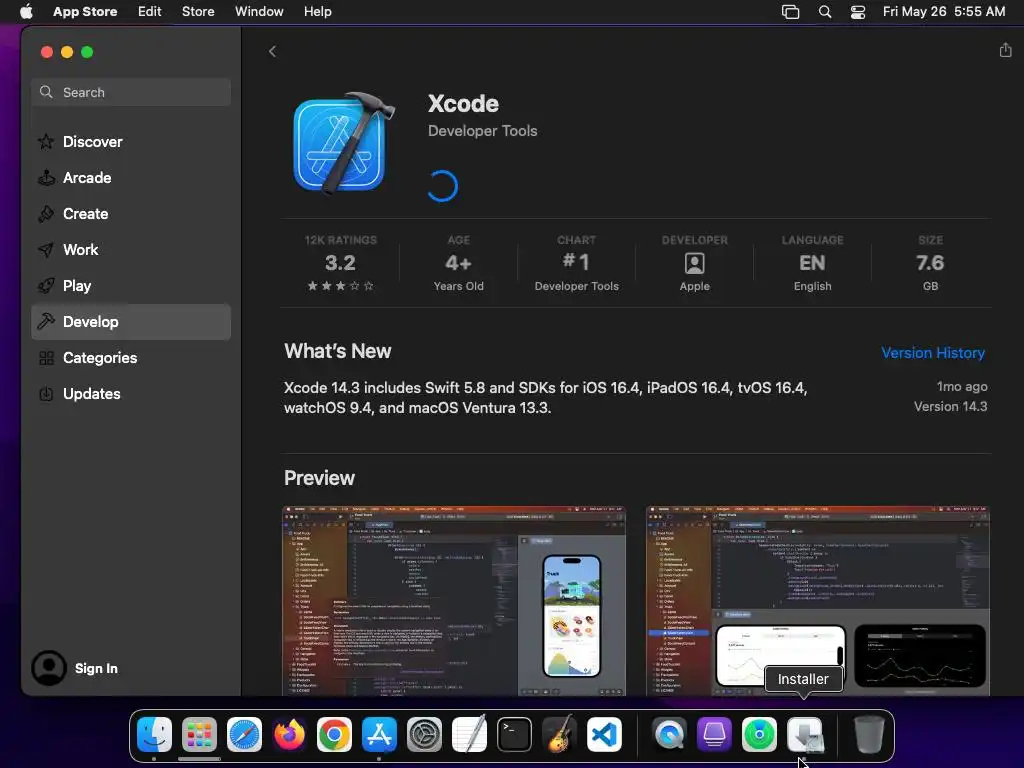
Task: Open the Installer dock icon
Action: 805,735
